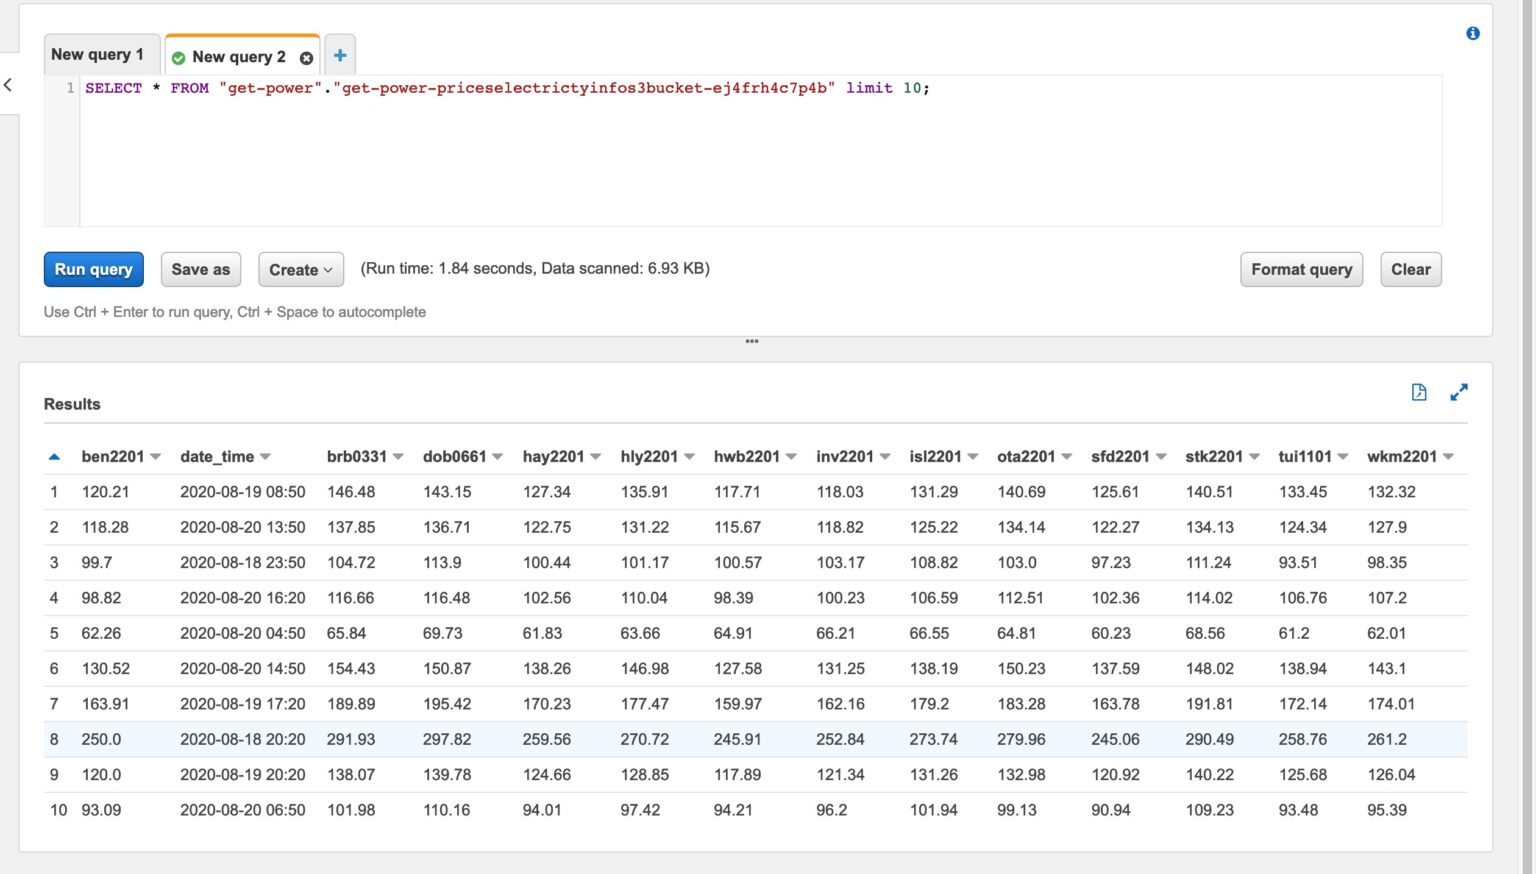Click the cell 2020-08-20 06:50
This screenshot has width=1536, height=874.
[242, 810]
